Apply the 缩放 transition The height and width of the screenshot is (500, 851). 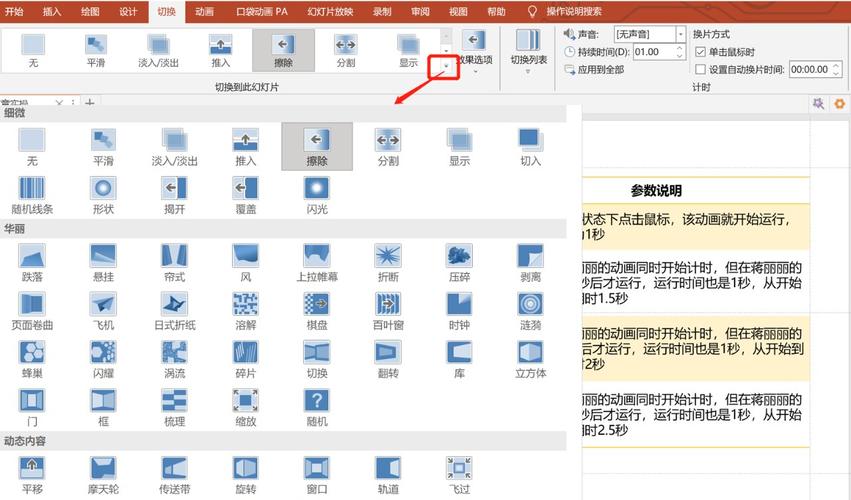coord(245,408)
